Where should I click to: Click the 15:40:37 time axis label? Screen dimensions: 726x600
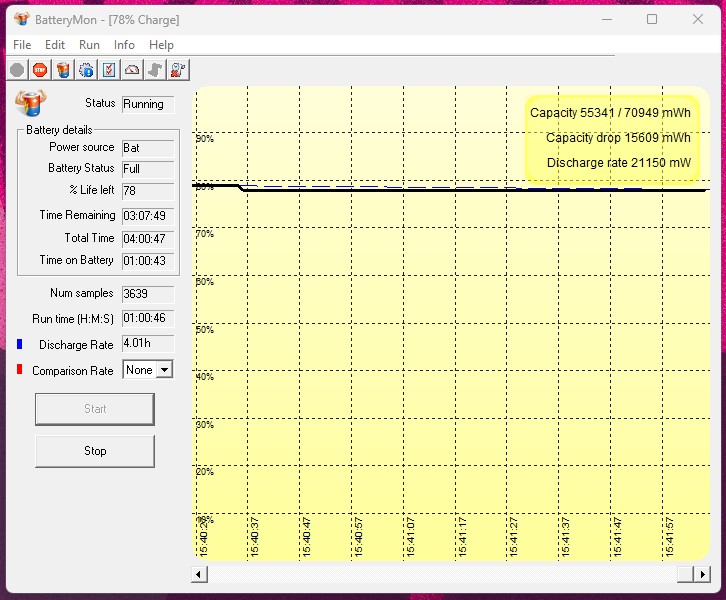coord(254,538)
